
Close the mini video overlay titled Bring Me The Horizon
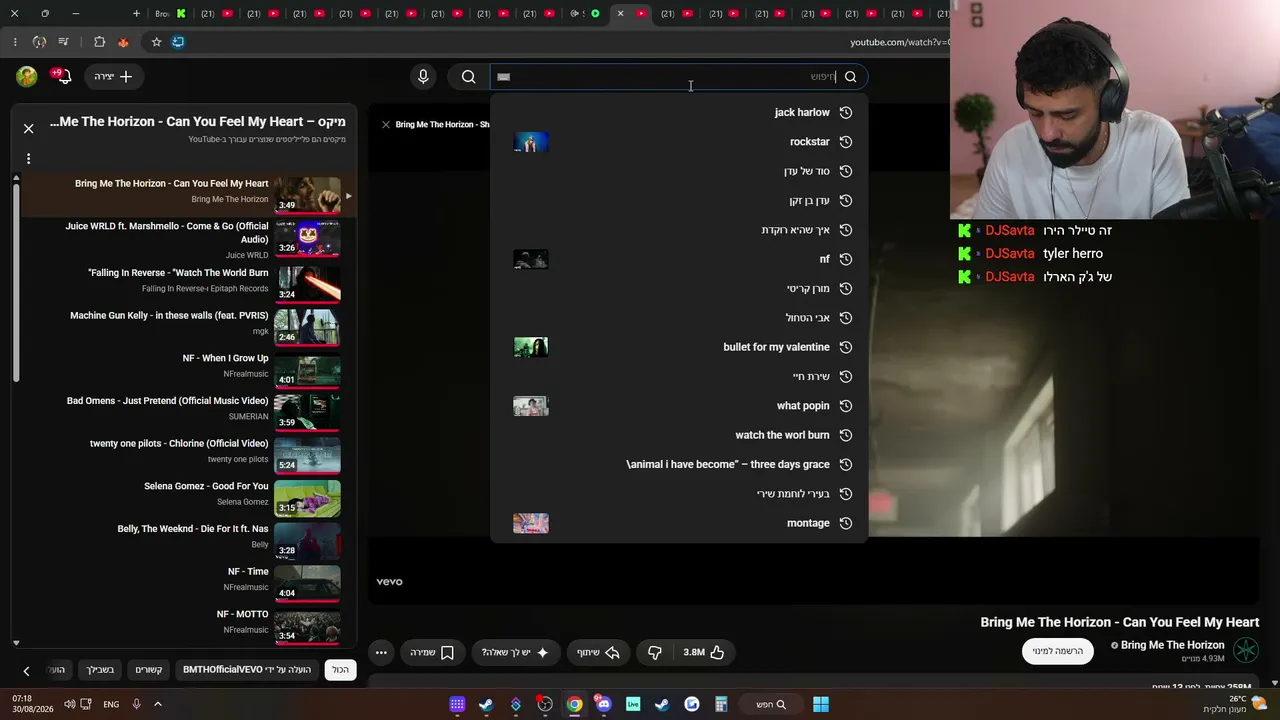[x=386, y=124]
